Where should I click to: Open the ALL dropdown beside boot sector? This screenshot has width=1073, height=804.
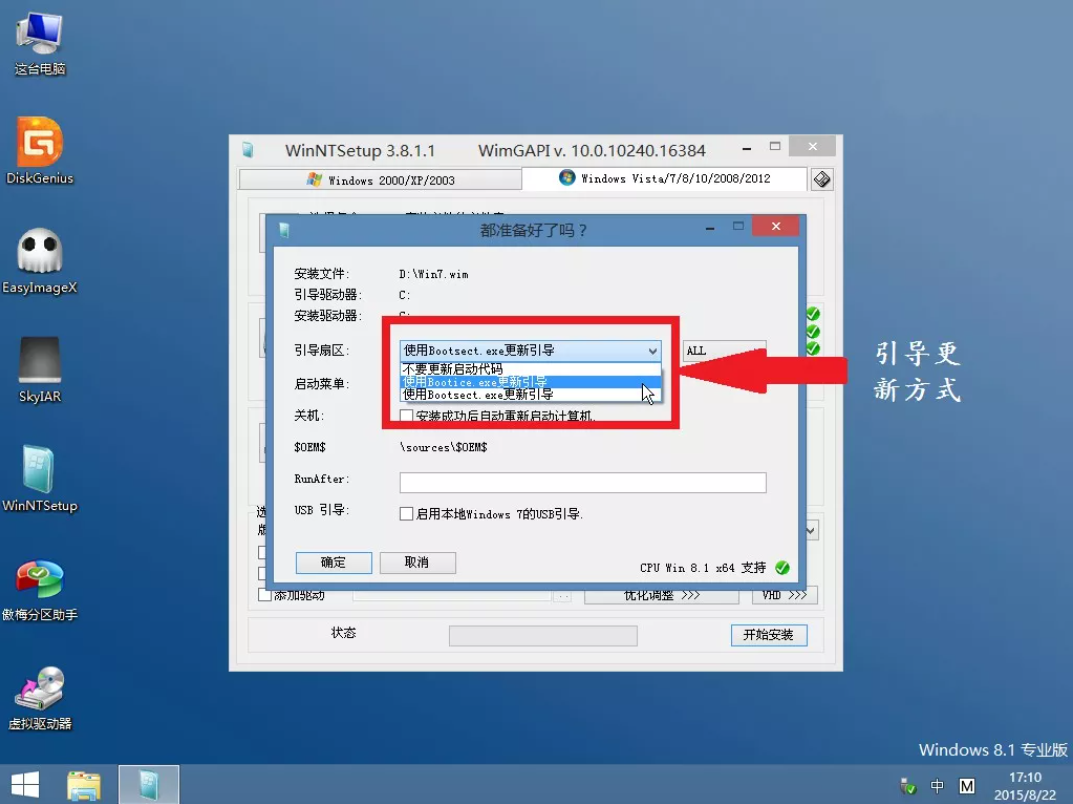724,350
